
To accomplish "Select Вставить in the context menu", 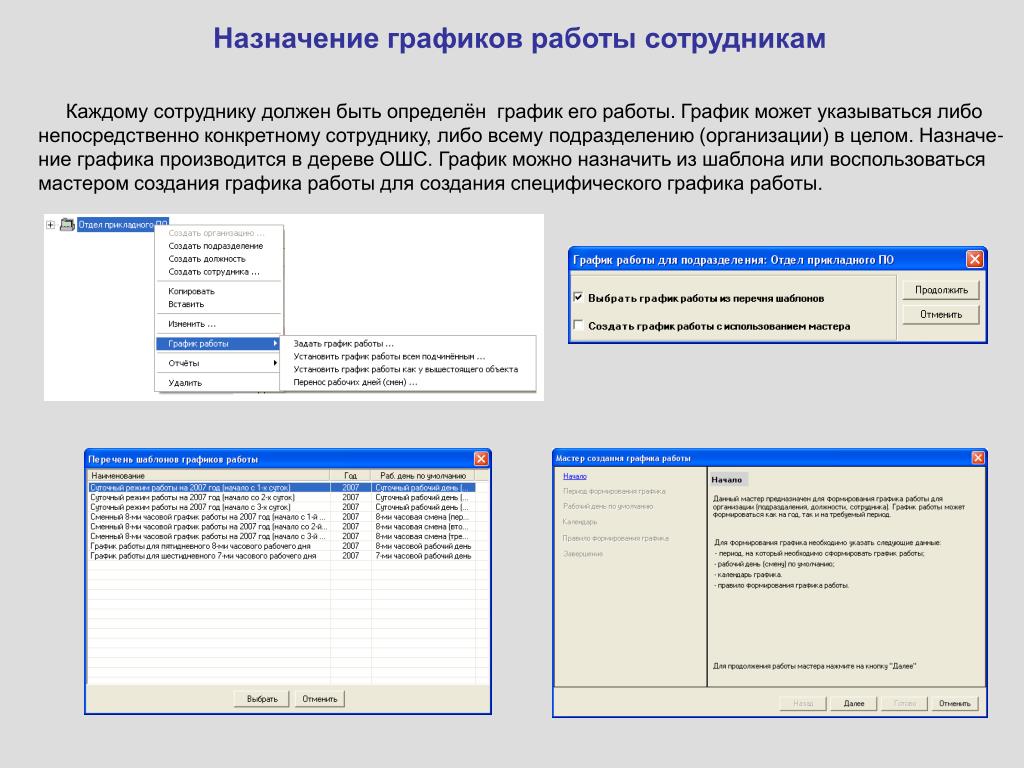I will 186,304.
